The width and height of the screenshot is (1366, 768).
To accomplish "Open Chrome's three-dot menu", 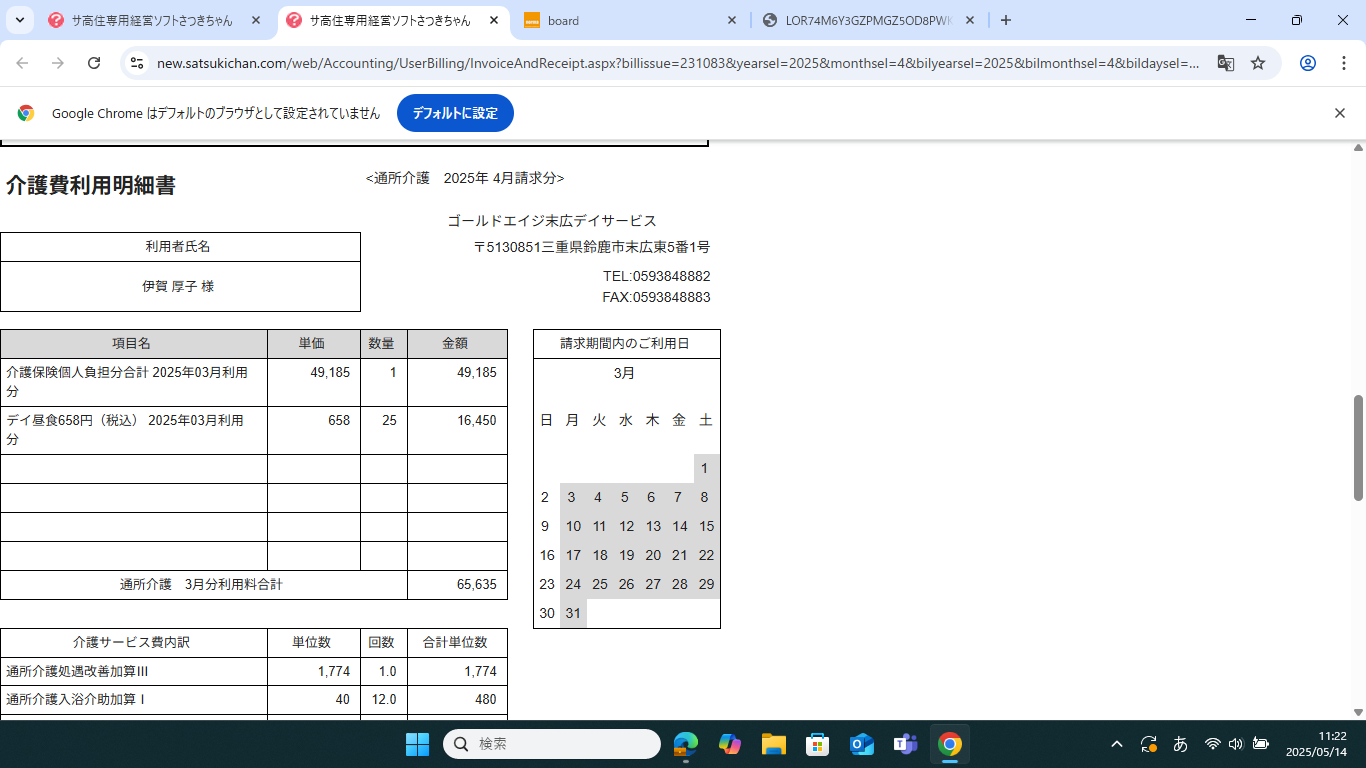I will 1343,63.
